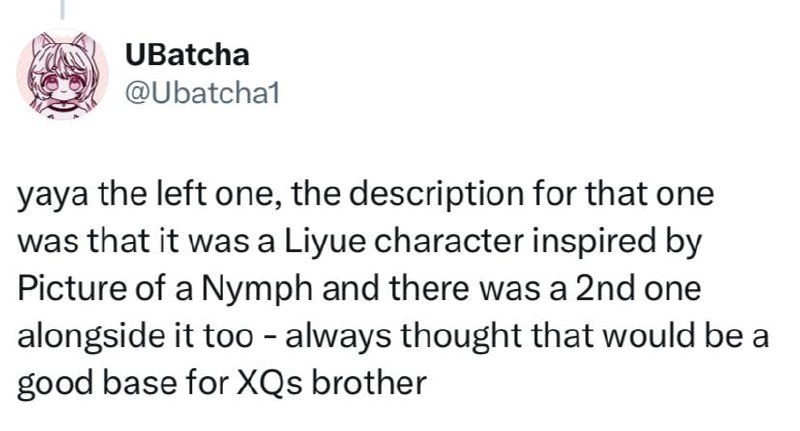Click the UBatcha display name
The width and height of the screenshot is (800, 431).
point(187,55)
